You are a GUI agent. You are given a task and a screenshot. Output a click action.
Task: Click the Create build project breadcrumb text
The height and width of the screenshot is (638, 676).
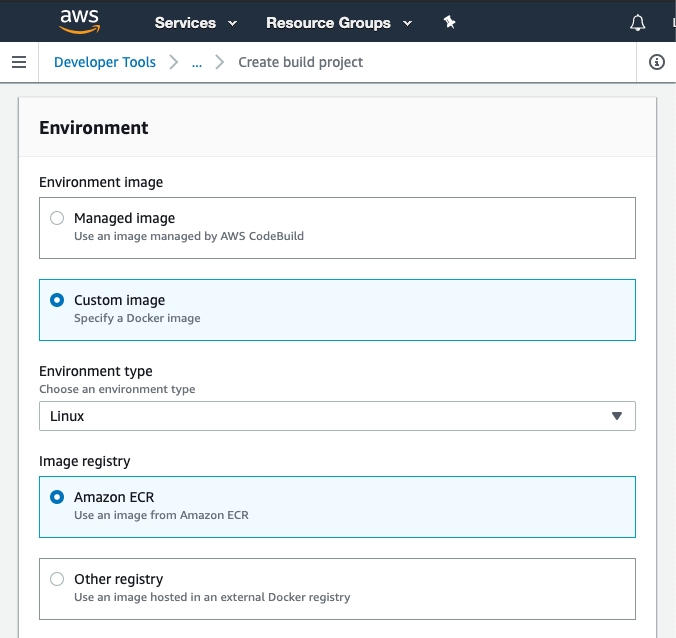point(300,62)
